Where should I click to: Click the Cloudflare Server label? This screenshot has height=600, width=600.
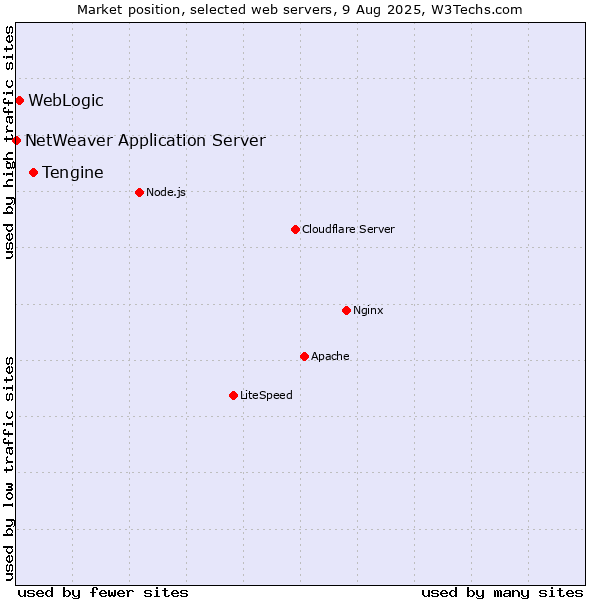[348, 229]
